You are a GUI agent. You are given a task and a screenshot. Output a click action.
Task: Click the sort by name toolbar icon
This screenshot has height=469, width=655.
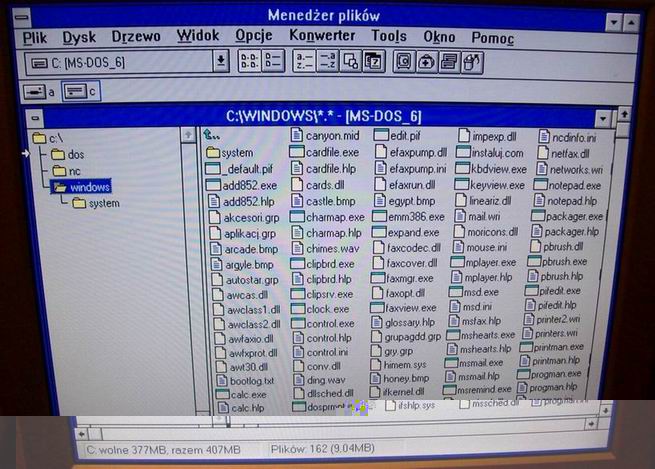tap(303, 62)
